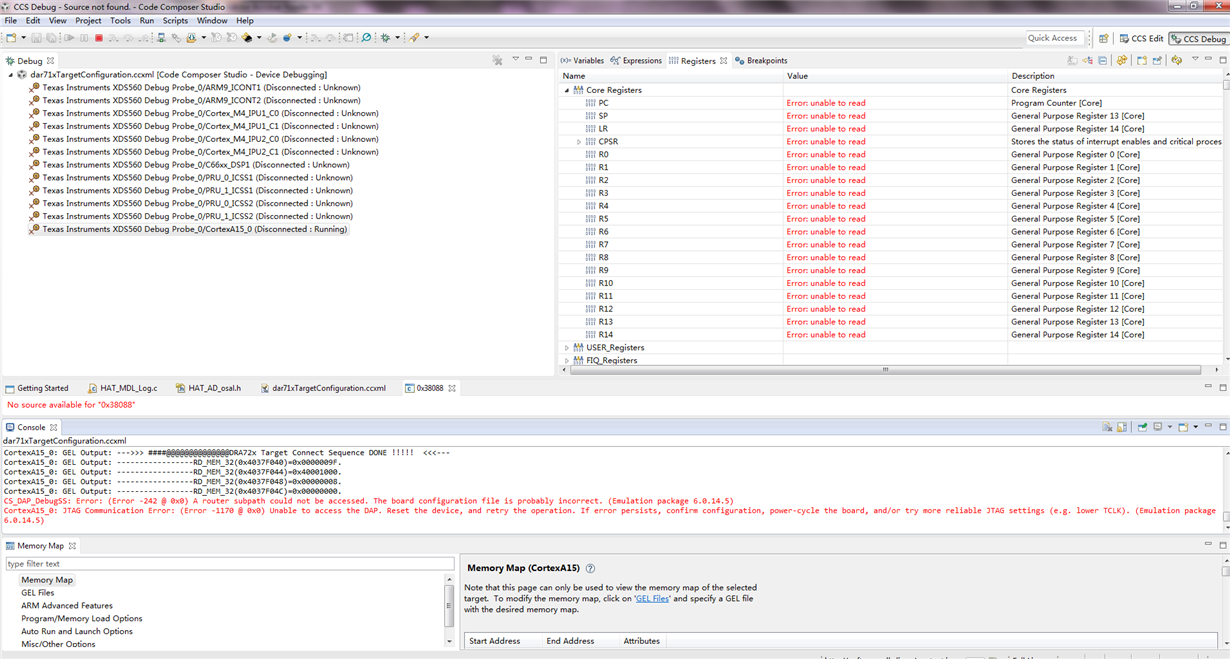1230x659 pixels.
Task: Click the help question mark beside Memory Map
Action: tap(590, 568)
